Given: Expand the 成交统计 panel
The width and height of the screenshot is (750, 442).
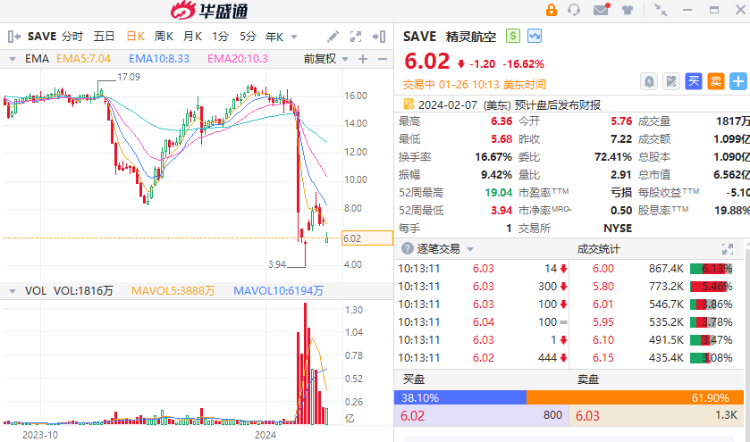Looking at the screenshot, I should point(727,249).
